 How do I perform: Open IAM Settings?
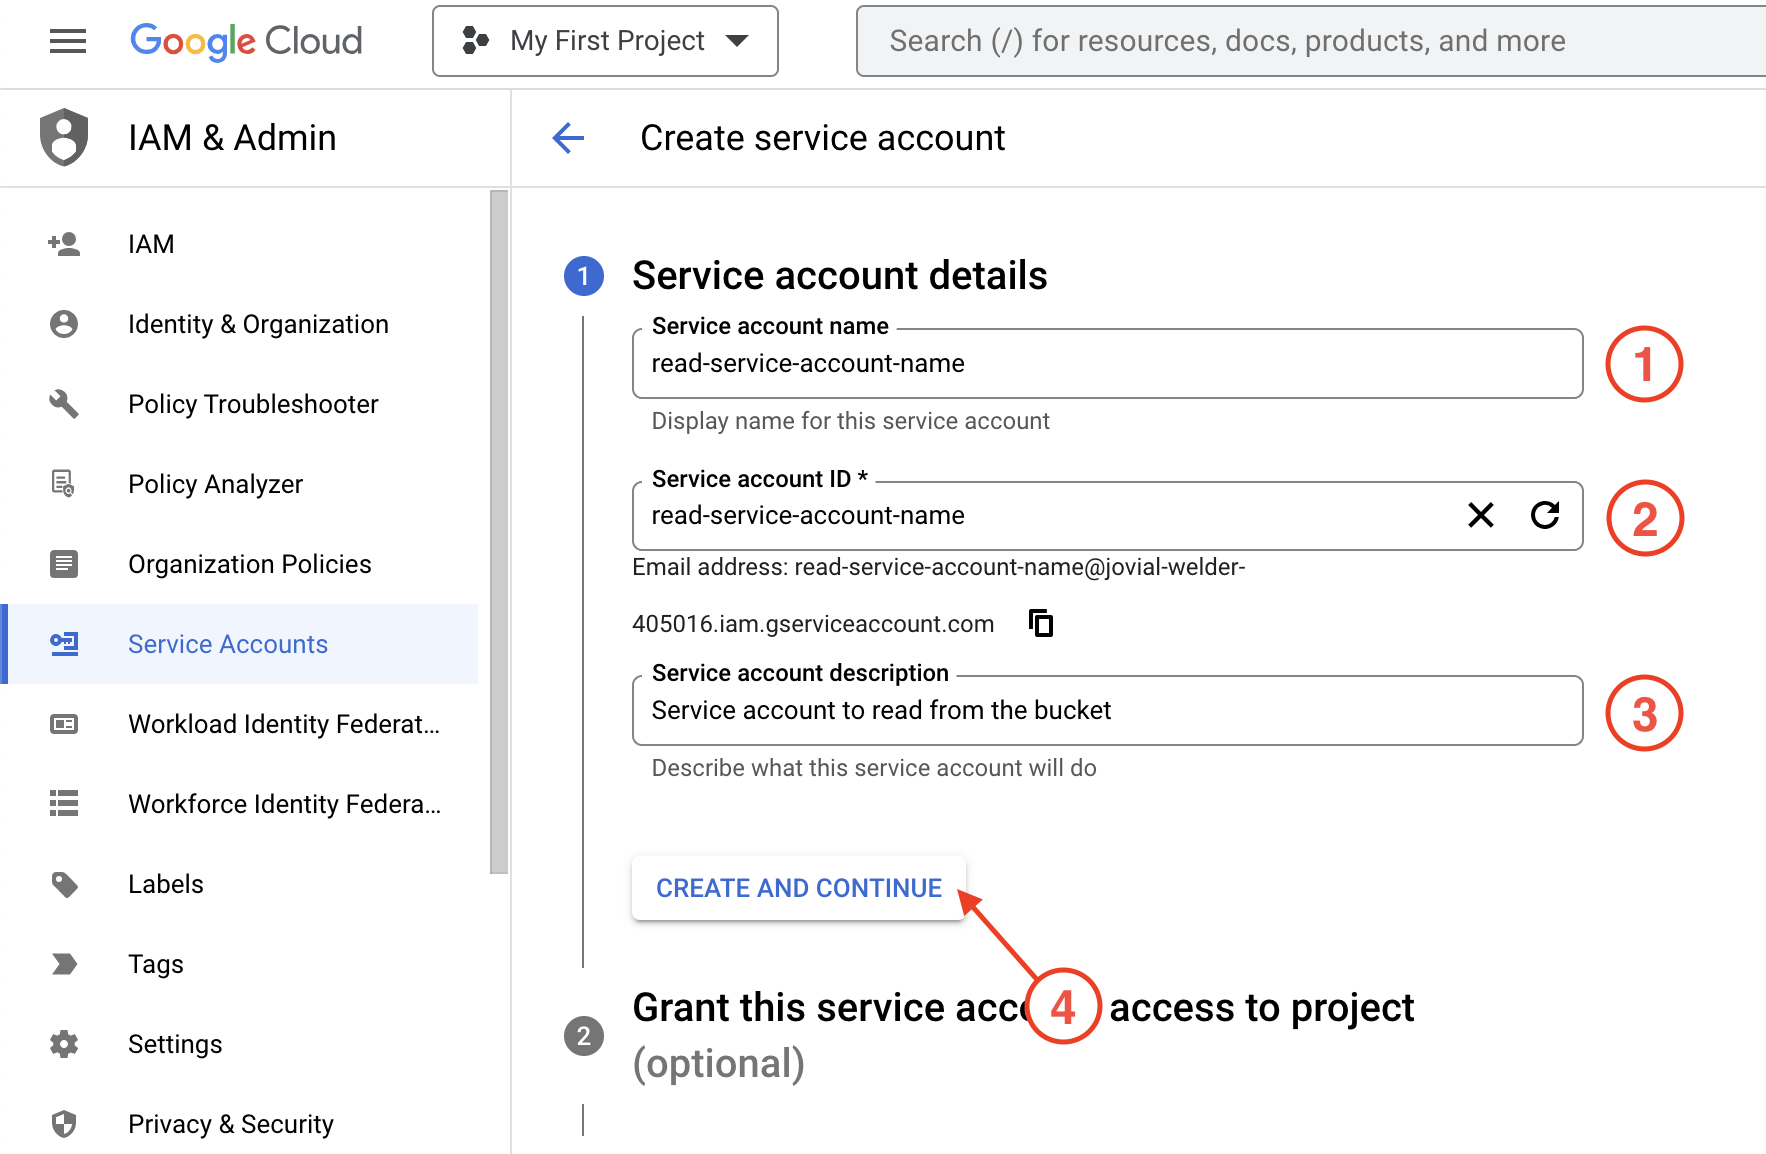pyautogui.click(x=239, y=1044)
